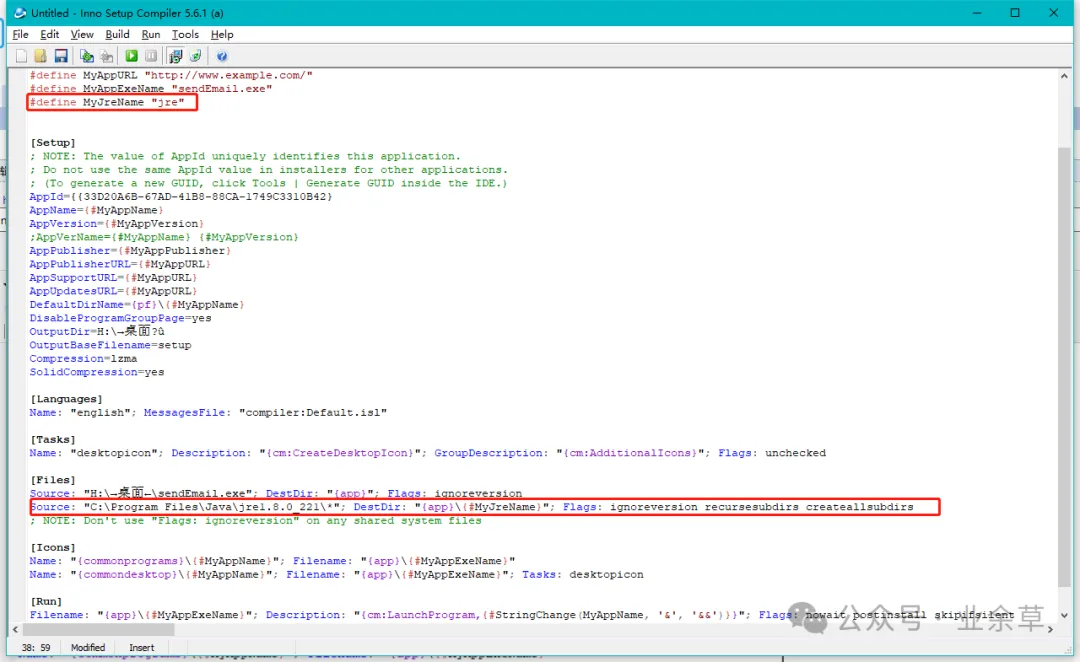Click the 'NOTE: The value of AppId' comment
Viewport: 1080px width, 662px height.
click(x=245, y=156)
